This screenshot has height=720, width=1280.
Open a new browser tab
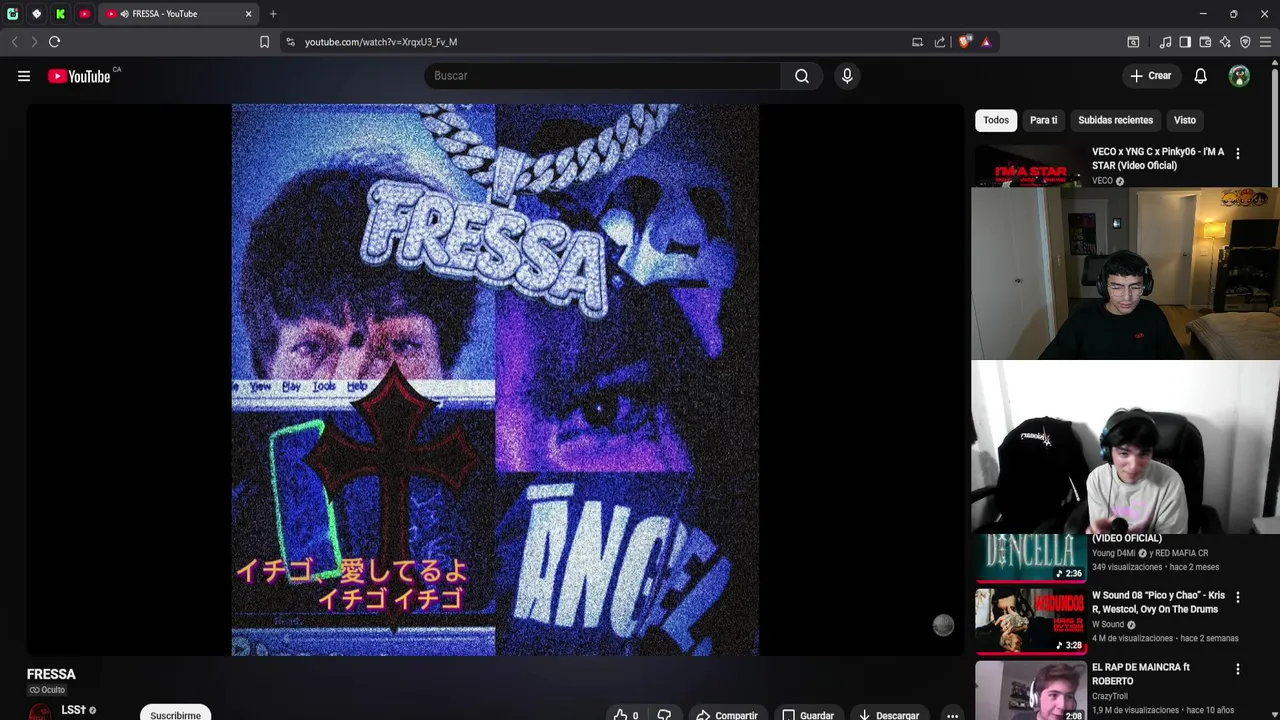point(273,14)
